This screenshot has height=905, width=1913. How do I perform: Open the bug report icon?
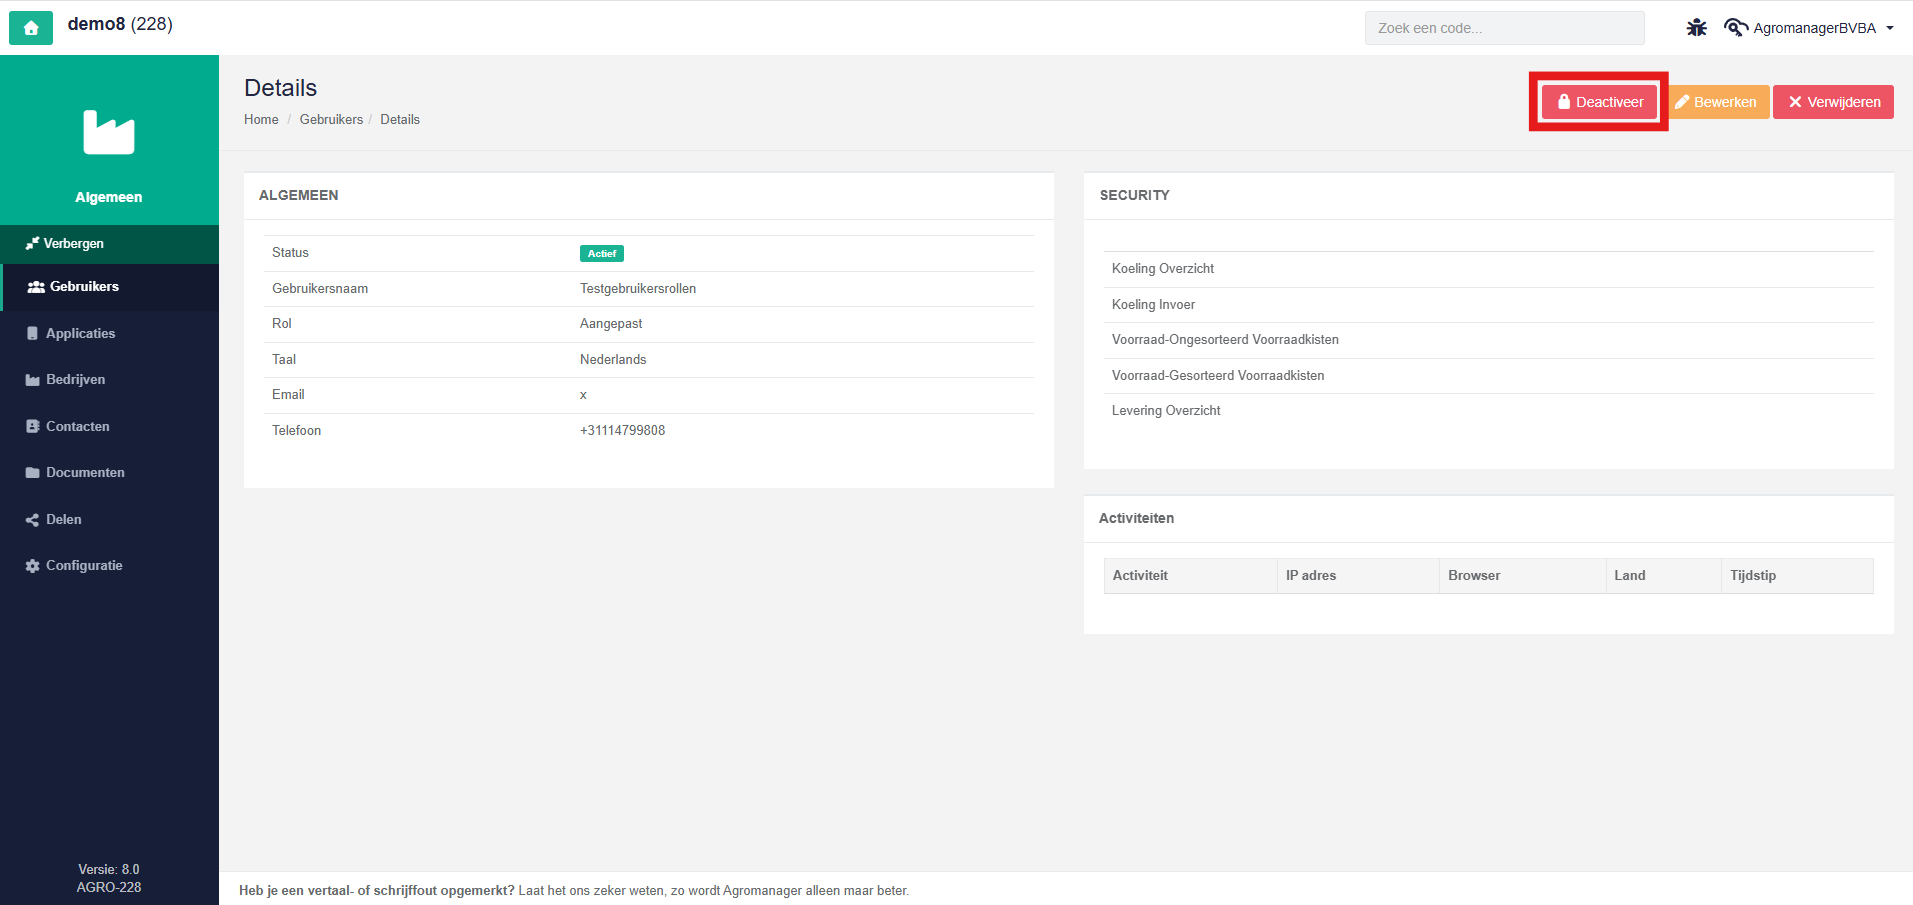tap(1697, 28)
